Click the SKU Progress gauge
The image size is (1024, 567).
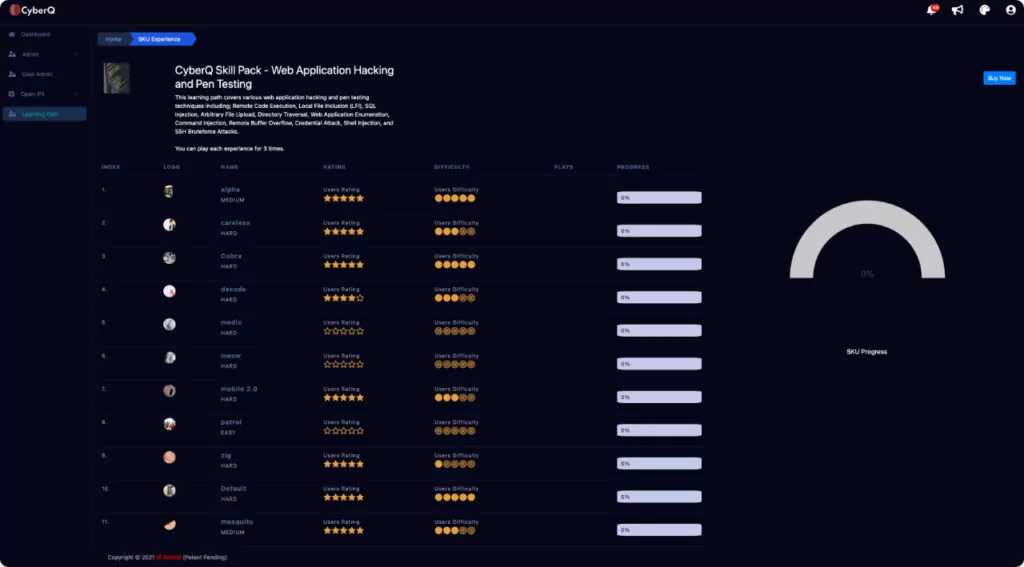point(867,240)
